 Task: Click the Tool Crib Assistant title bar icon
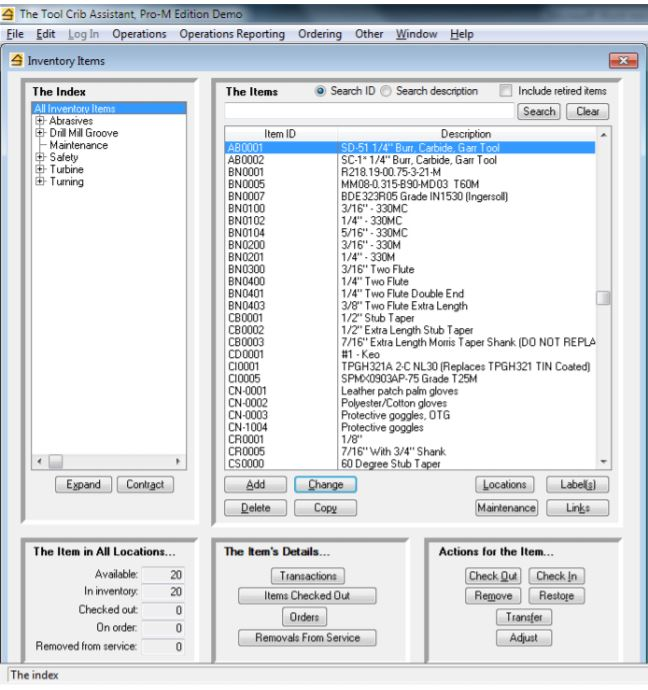(8, 14)
